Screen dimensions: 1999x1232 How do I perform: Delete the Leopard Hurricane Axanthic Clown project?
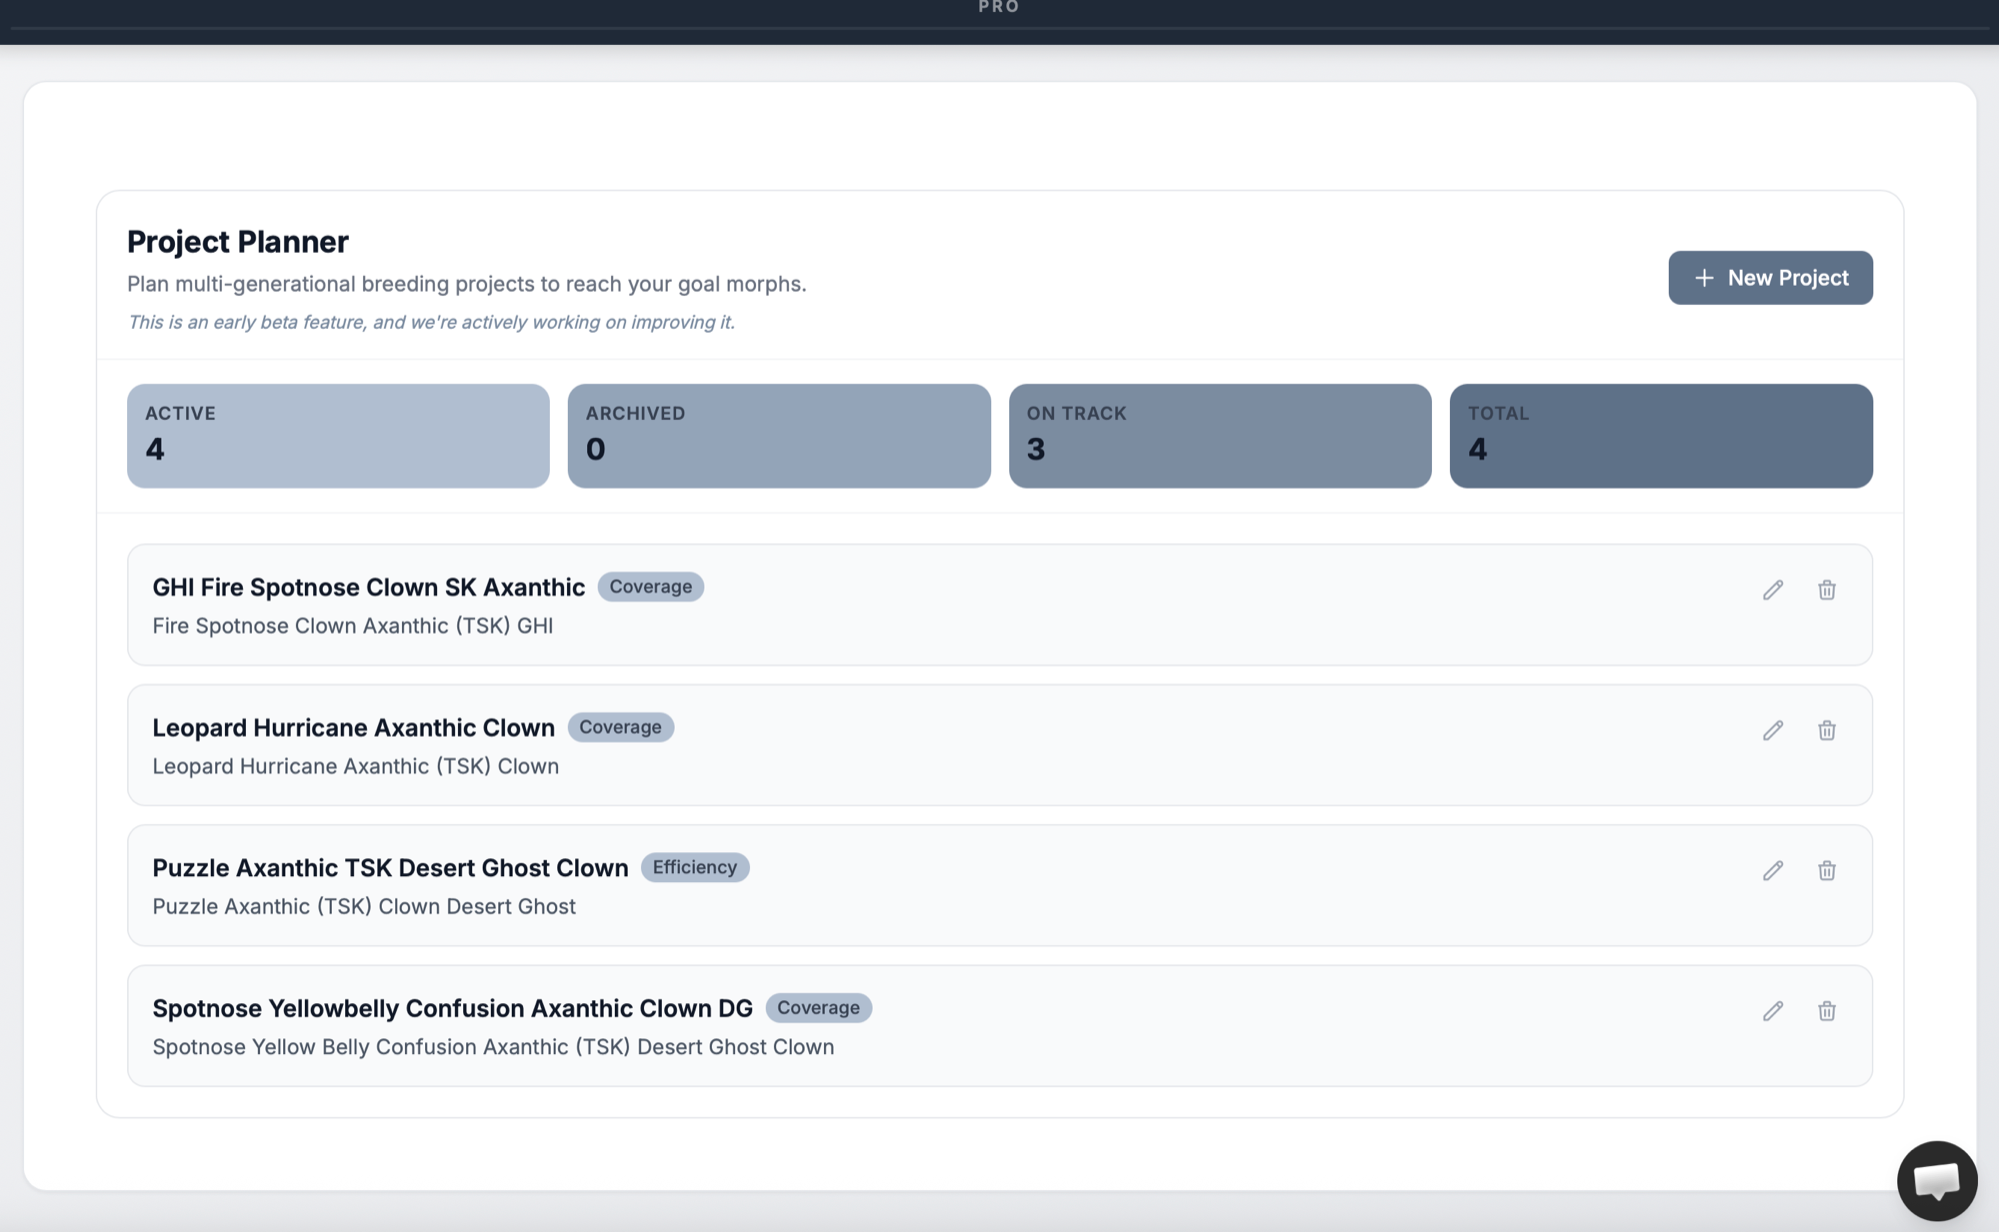click(x=1827, y=731)
